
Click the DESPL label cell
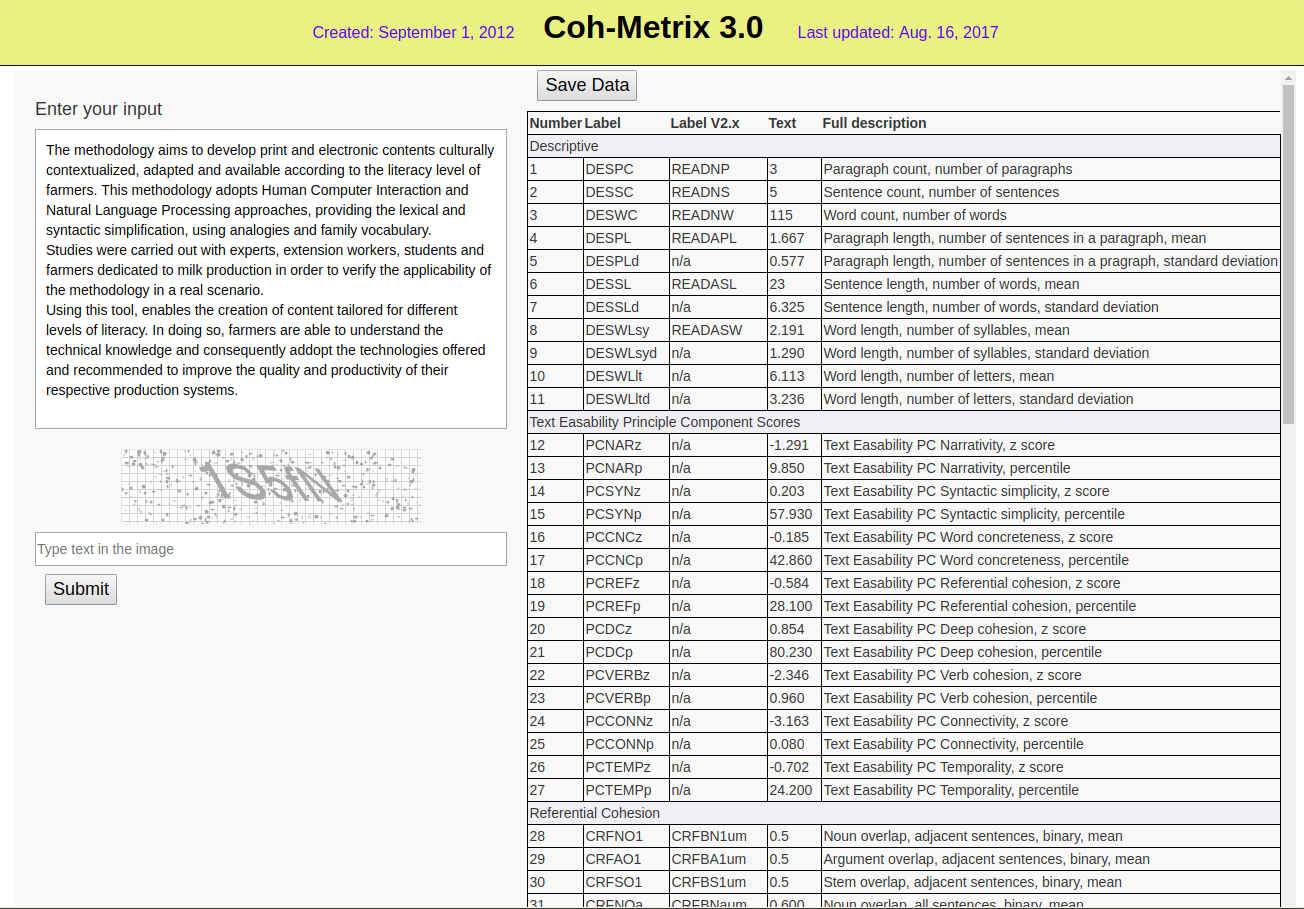pyautogui.click(x=626, y=238)
